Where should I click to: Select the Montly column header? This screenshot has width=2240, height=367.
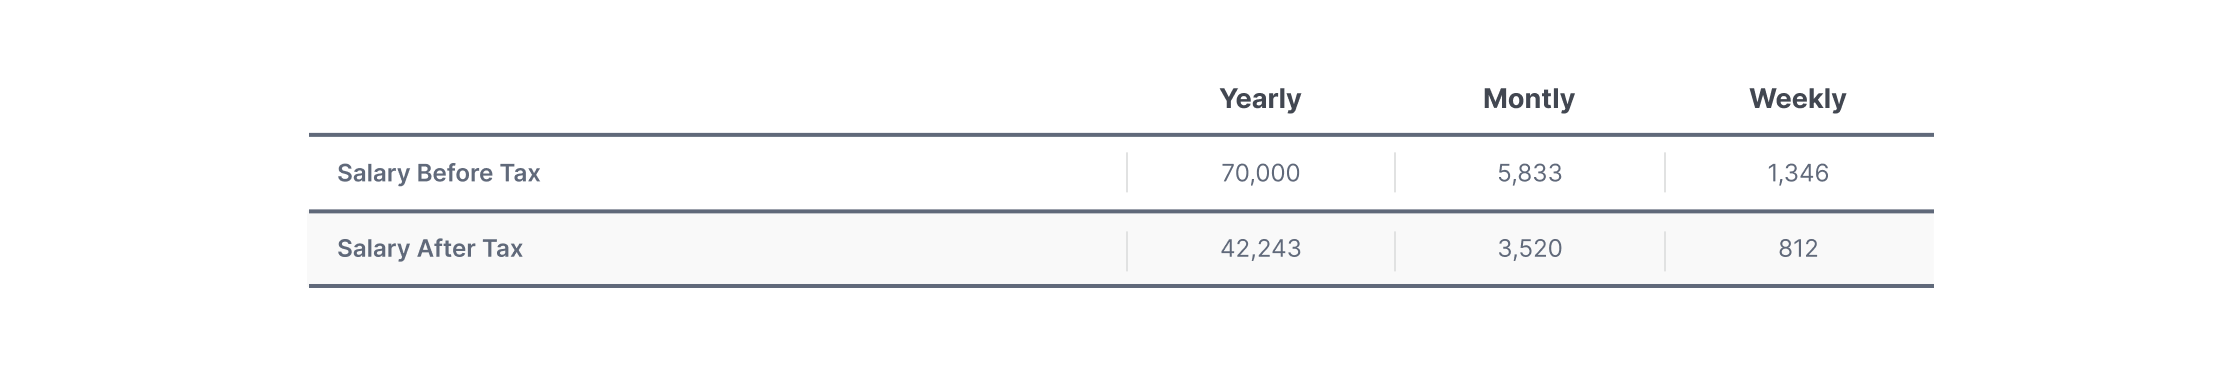pos(1528,99)
